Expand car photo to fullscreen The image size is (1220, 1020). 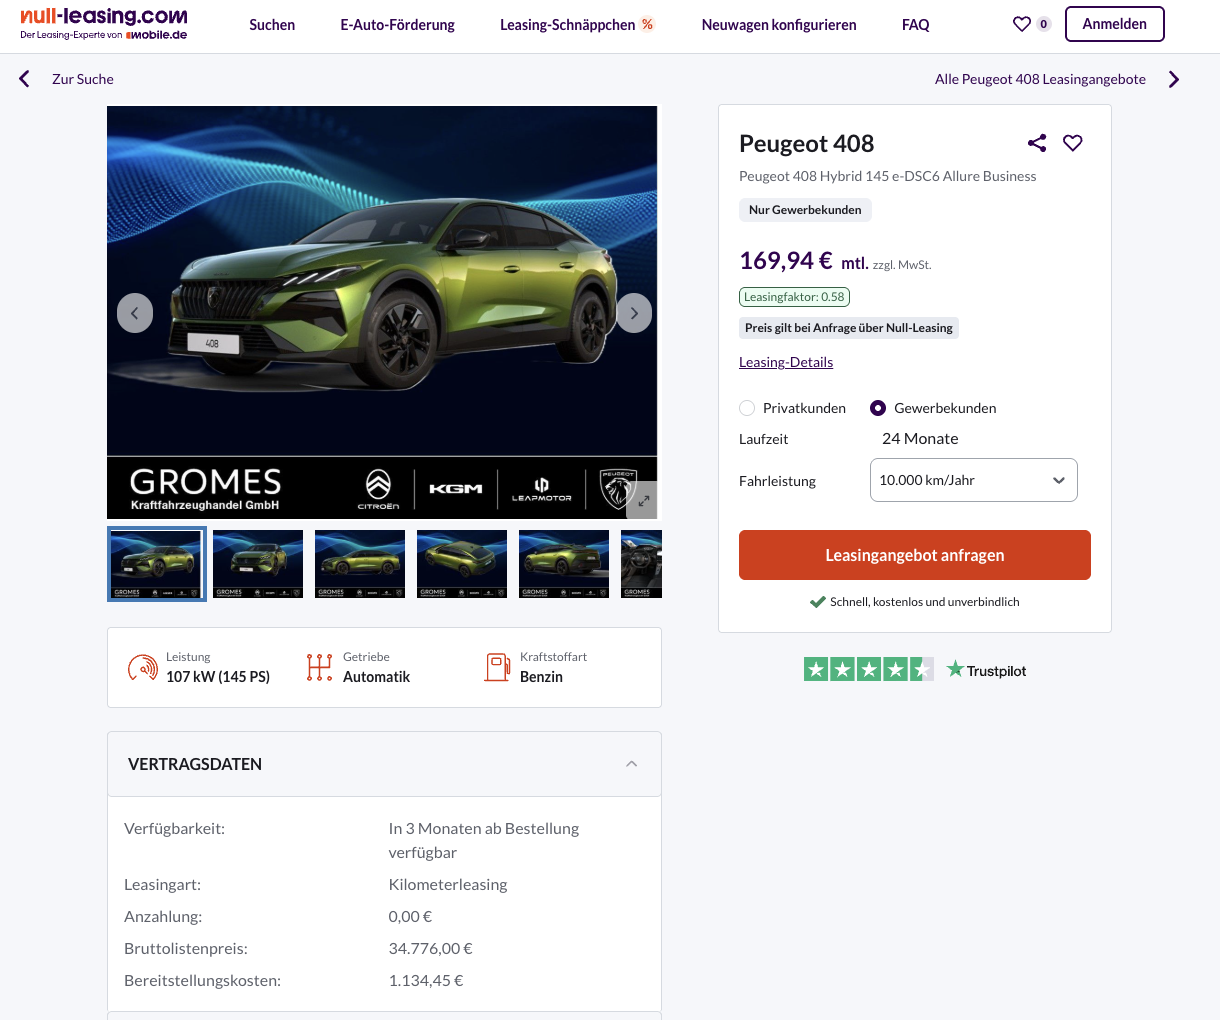pyautogui.click(x=643, y=501)
